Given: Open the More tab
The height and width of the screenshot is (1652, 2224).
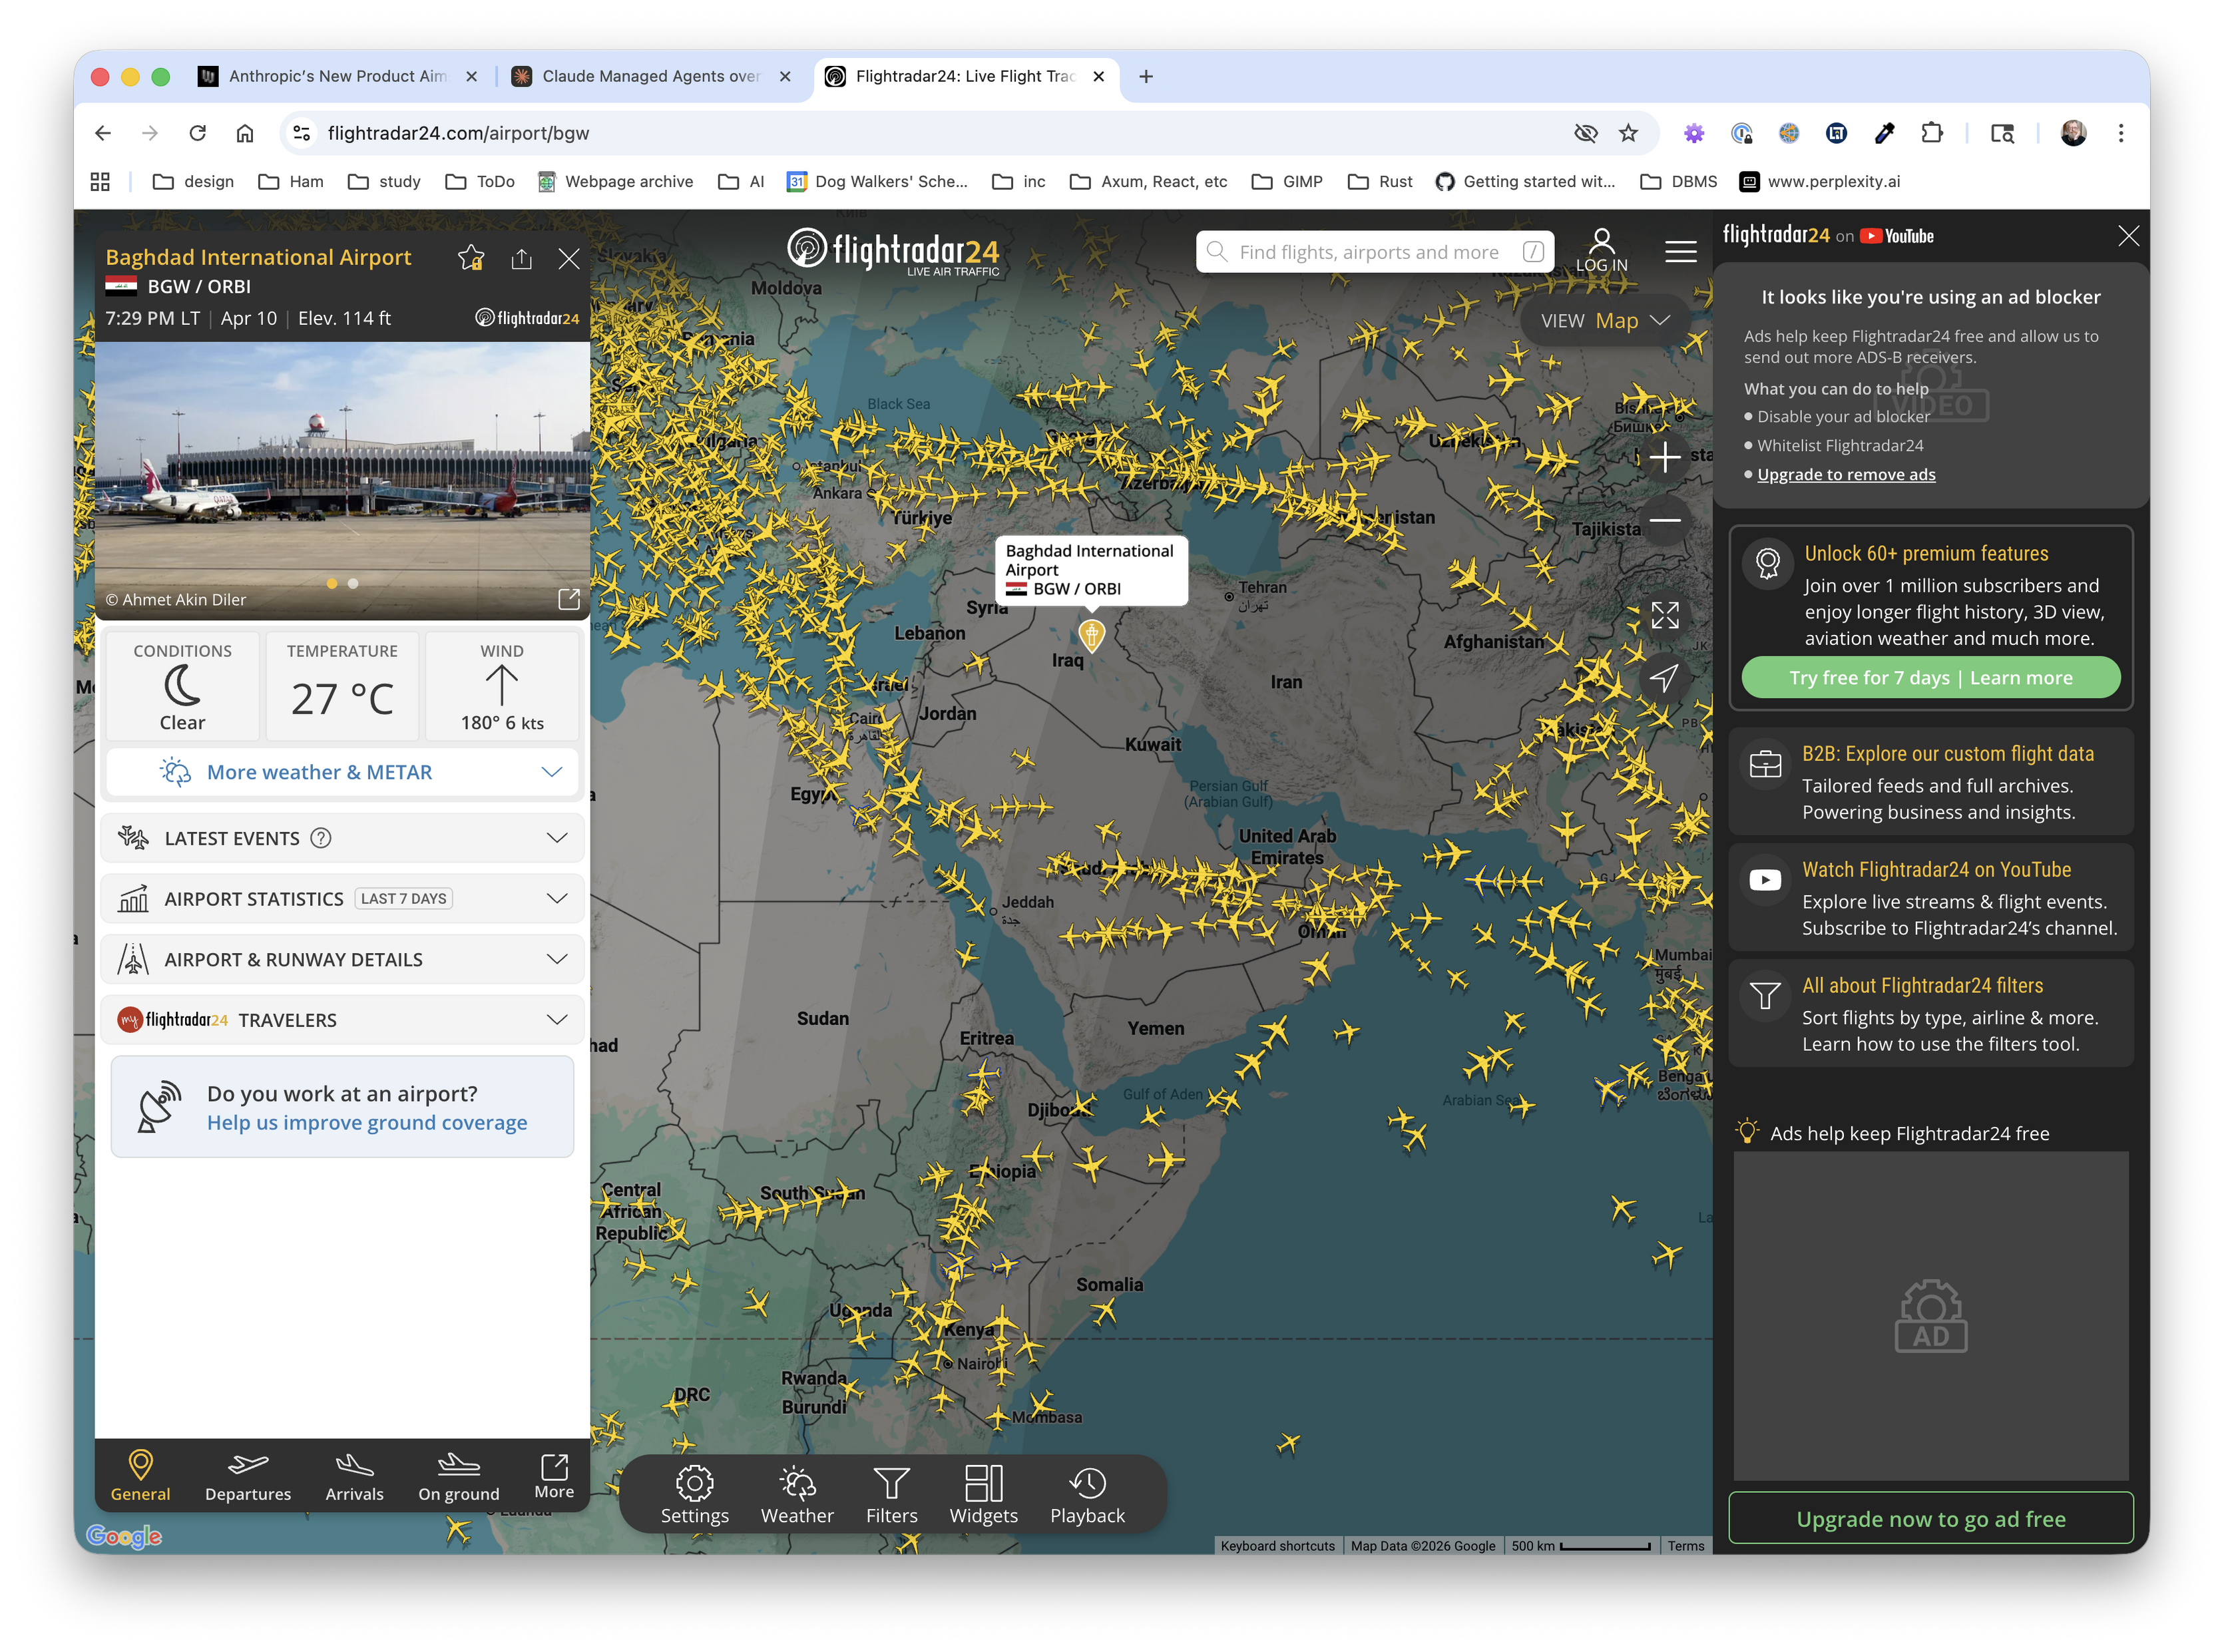Looking at the screenshot, I should click(x=554, y=1476).
